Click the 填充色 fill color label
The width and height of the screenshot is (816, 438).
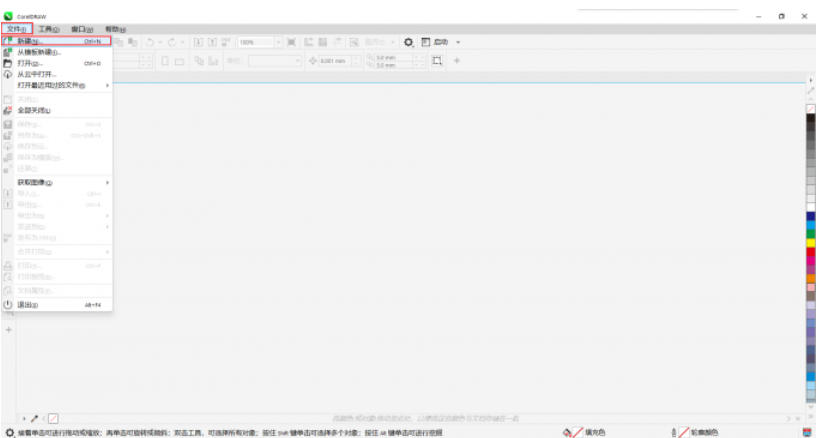coord(595,432)
